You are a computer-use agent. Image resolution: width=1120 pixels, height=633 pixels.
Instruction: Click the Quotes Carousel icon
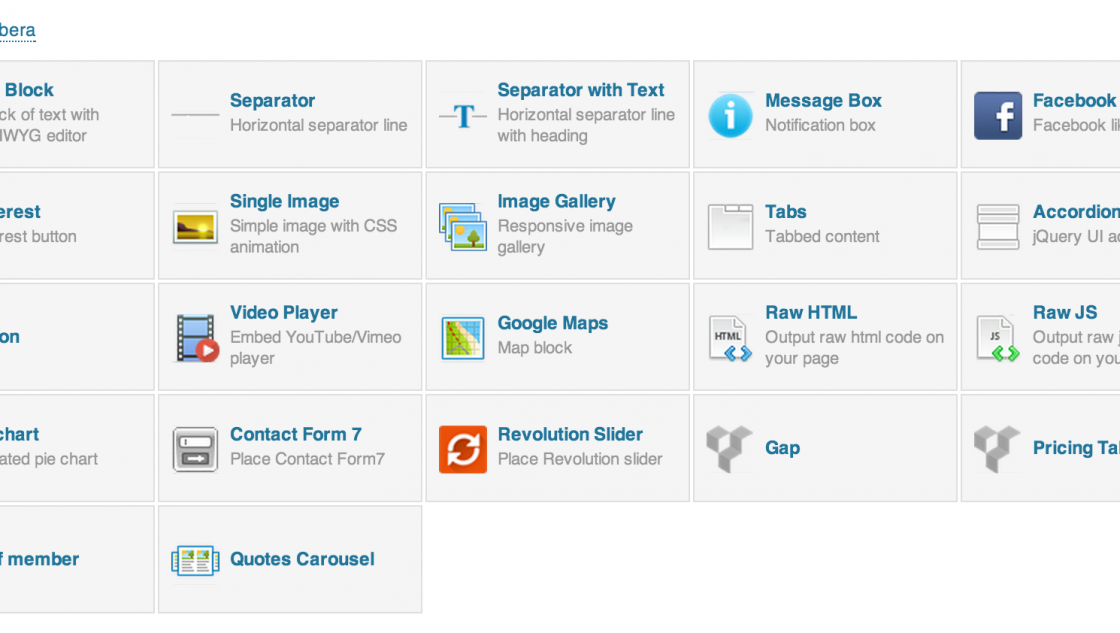[x=195, y=560]
